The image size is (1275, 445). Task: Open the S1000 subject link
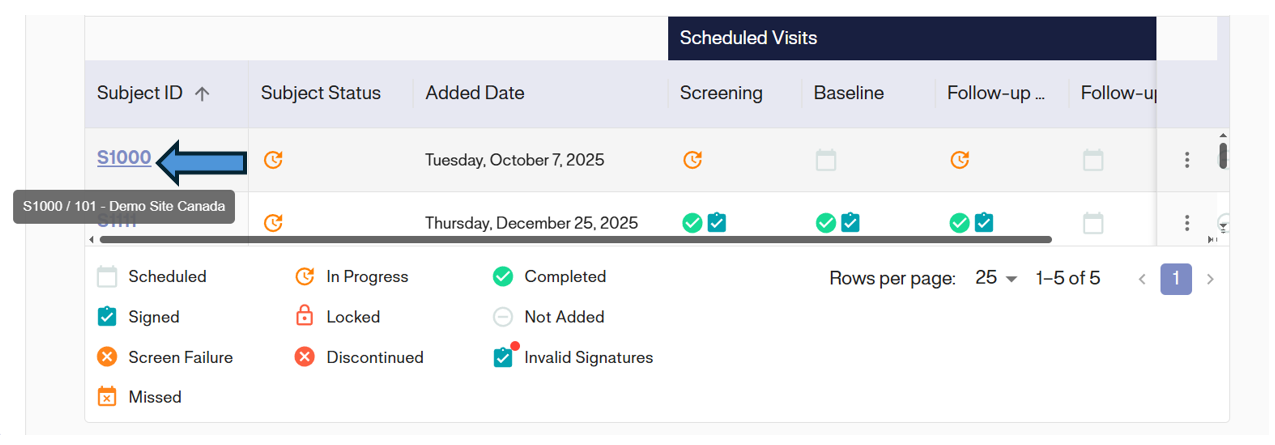click(x=124, y=158)
